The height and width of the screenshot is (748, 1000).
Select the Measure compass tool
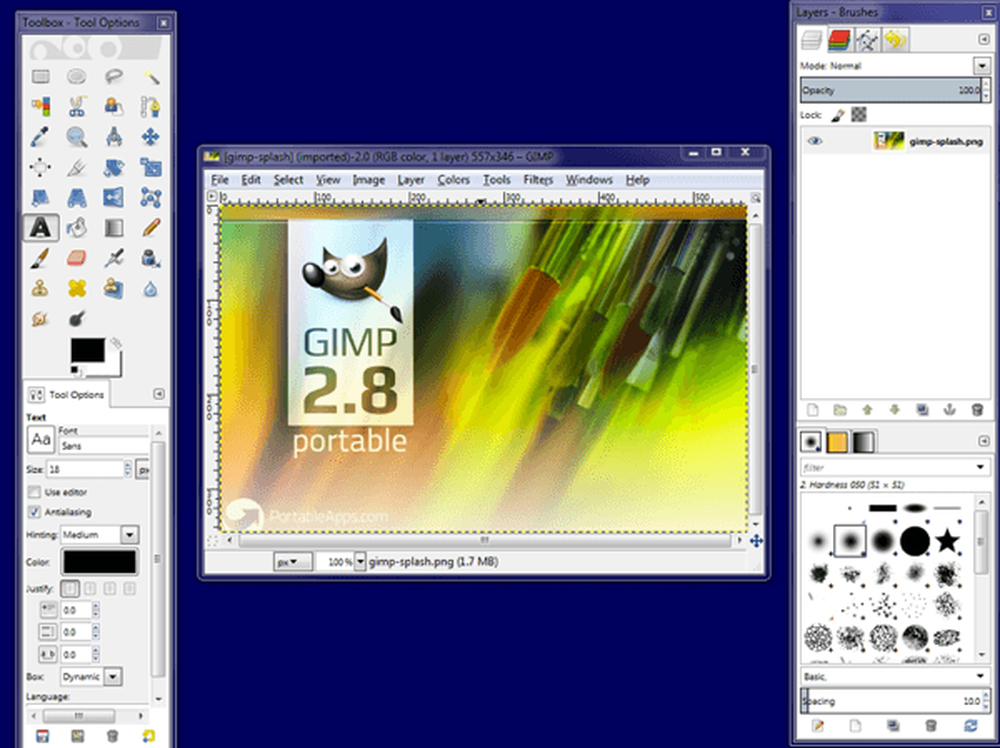(x=114, y=136)
